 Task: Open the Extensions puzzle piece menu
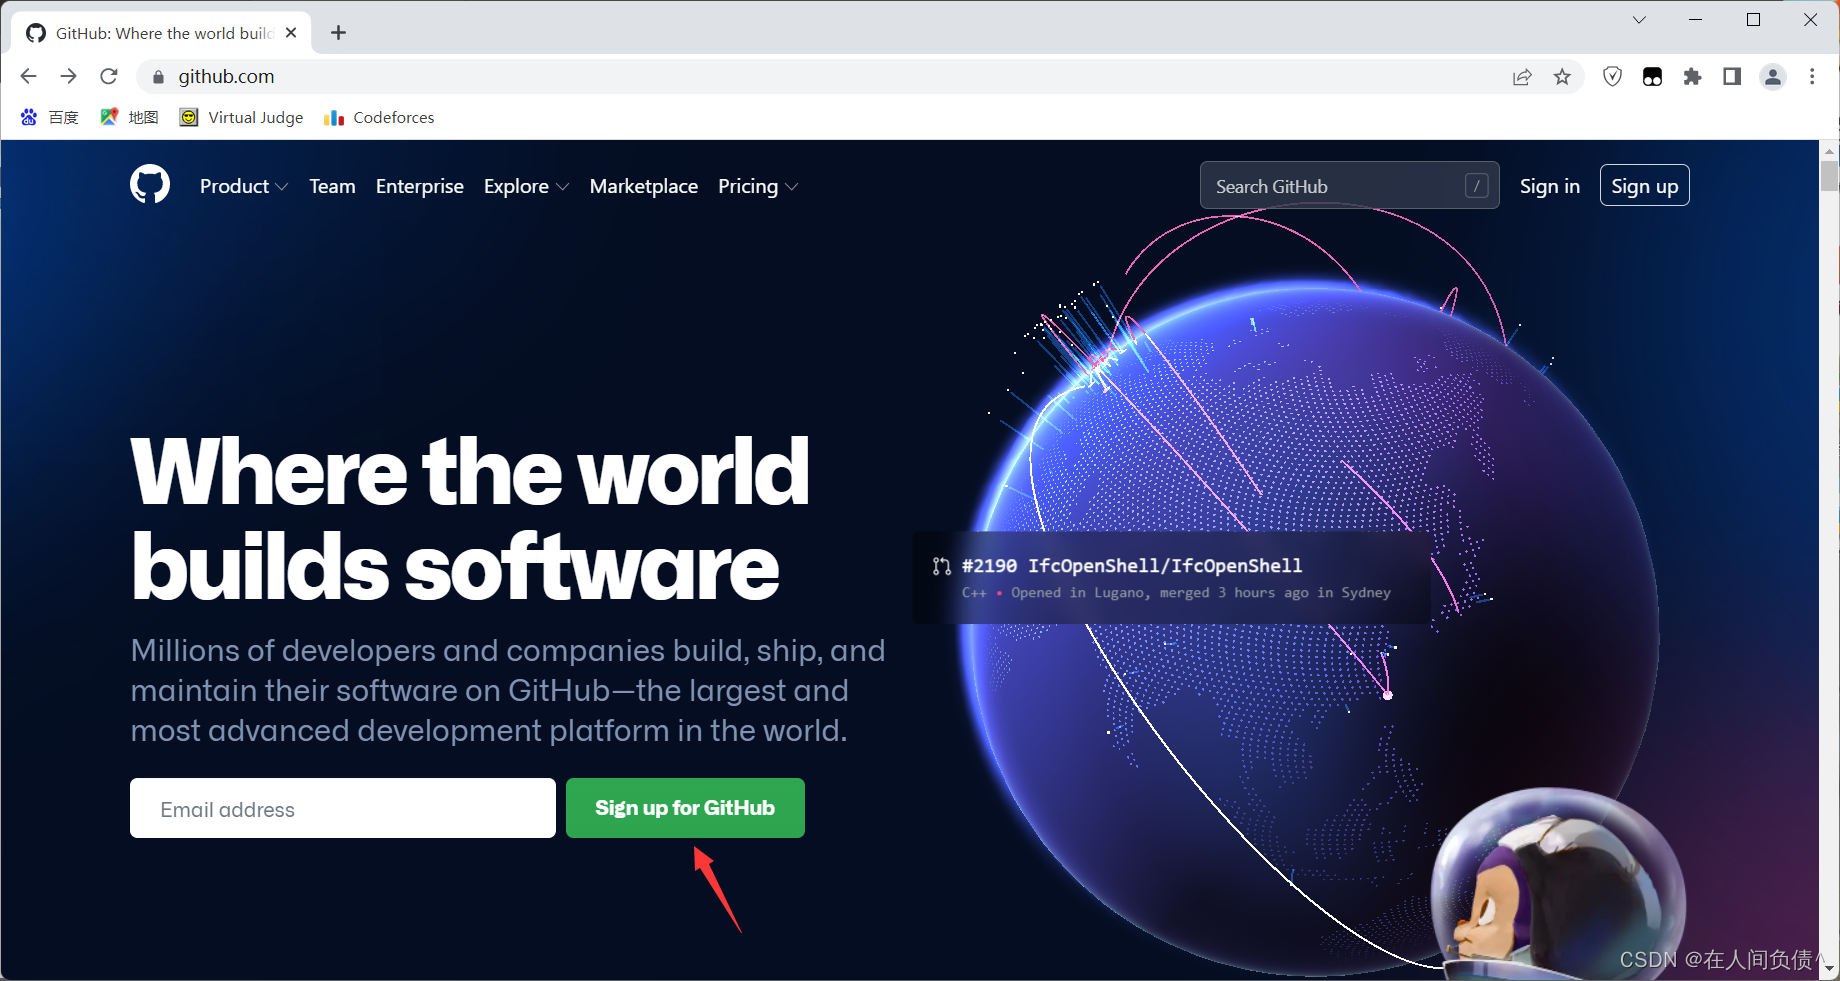pos(1692,77)
